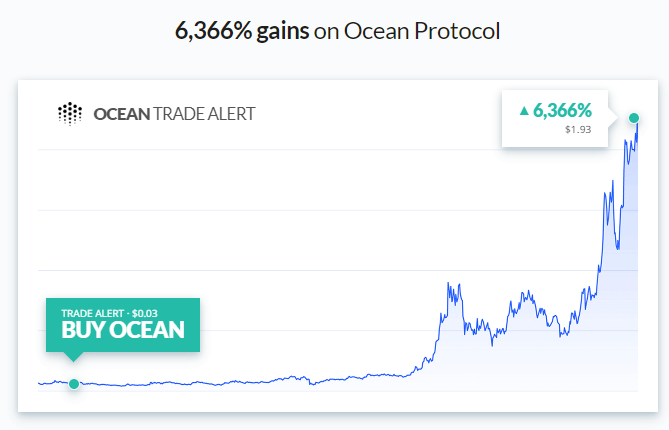Screen dimensions: 669x430
Task: Click TRADE ALERT in the chart title
Action: click(x=204, y=114)
